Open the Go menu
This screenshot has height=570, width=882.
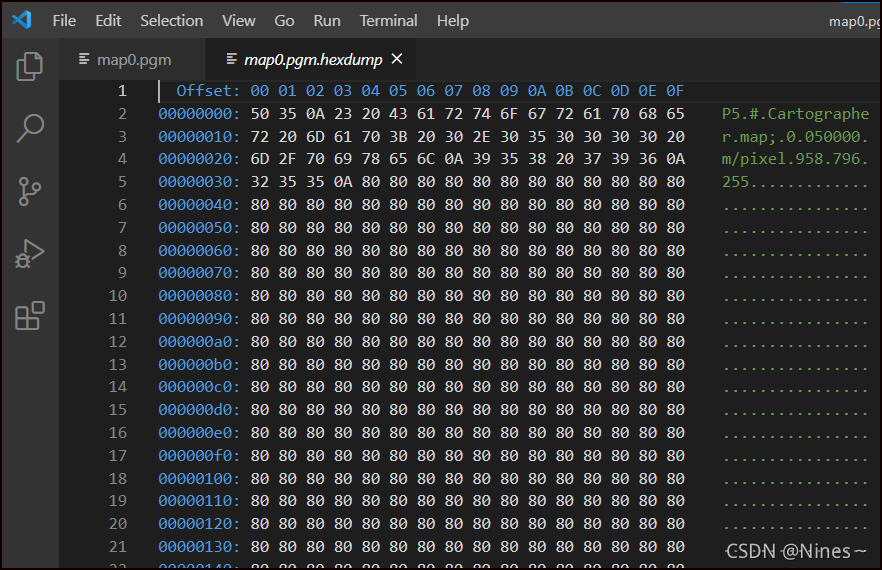[284, 21]
